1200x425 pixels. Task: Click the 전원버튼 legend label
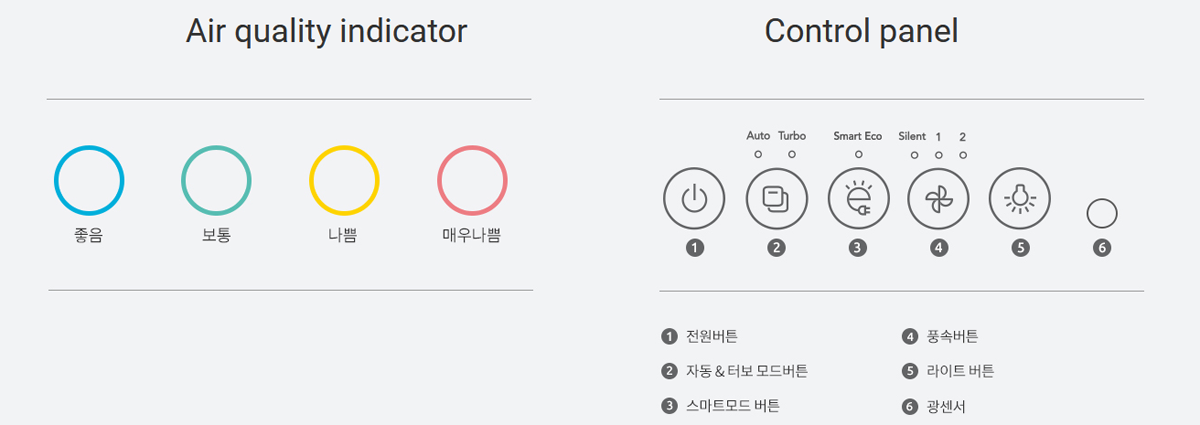click(x=712, y=337)
